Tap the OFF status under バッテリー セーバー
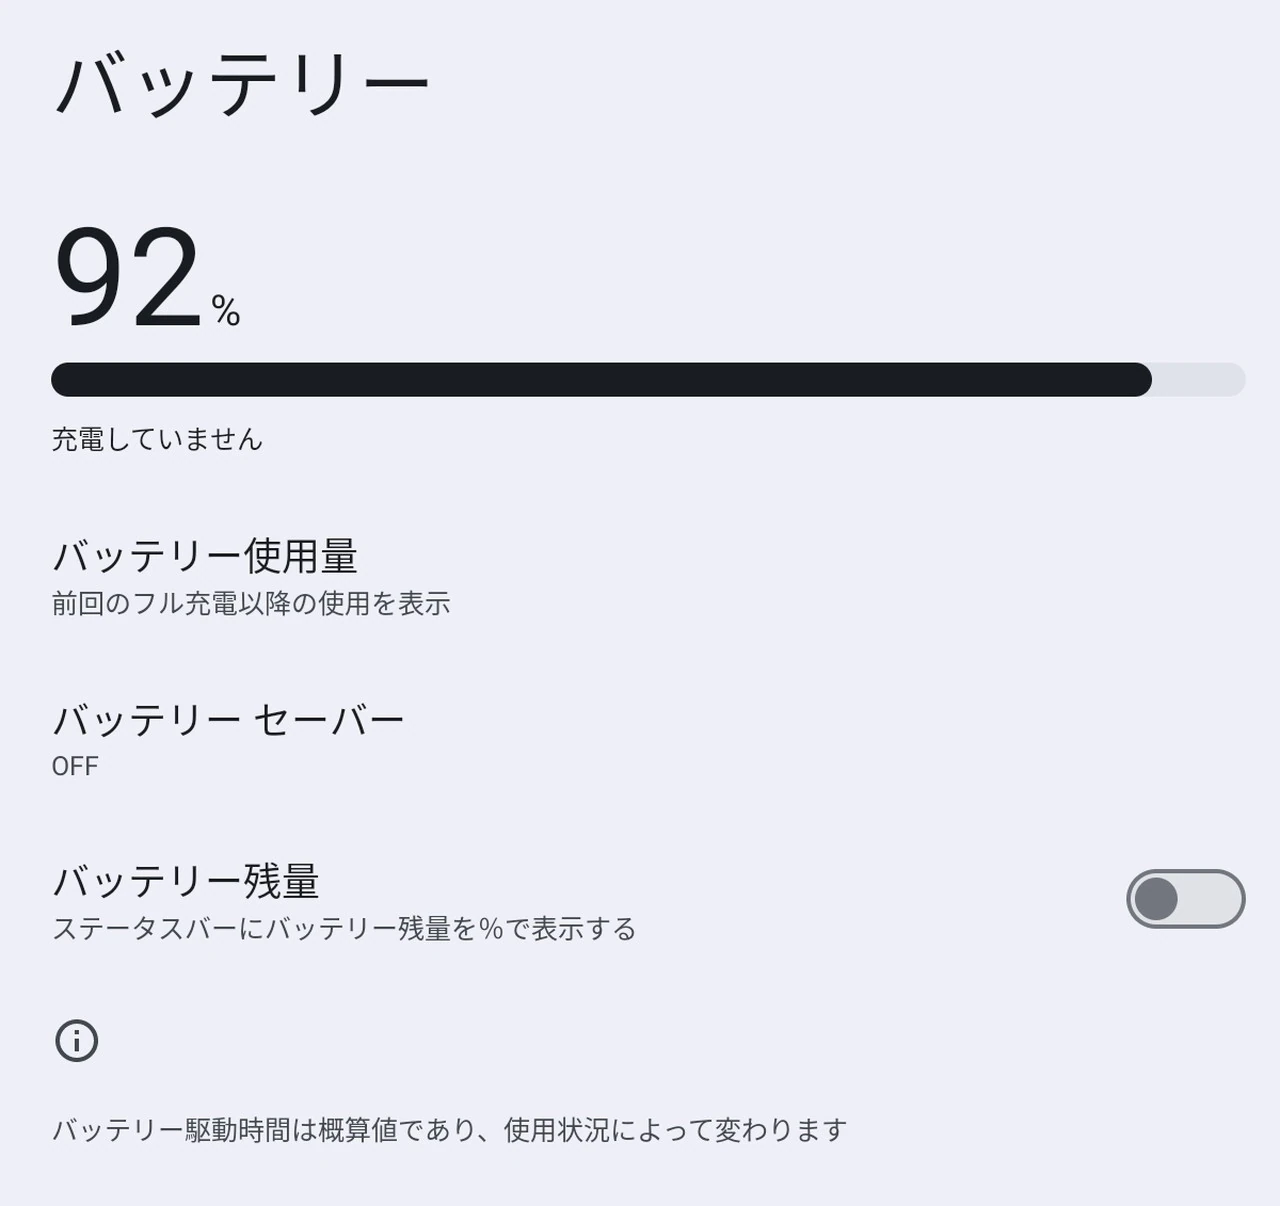 coord(75,767)
